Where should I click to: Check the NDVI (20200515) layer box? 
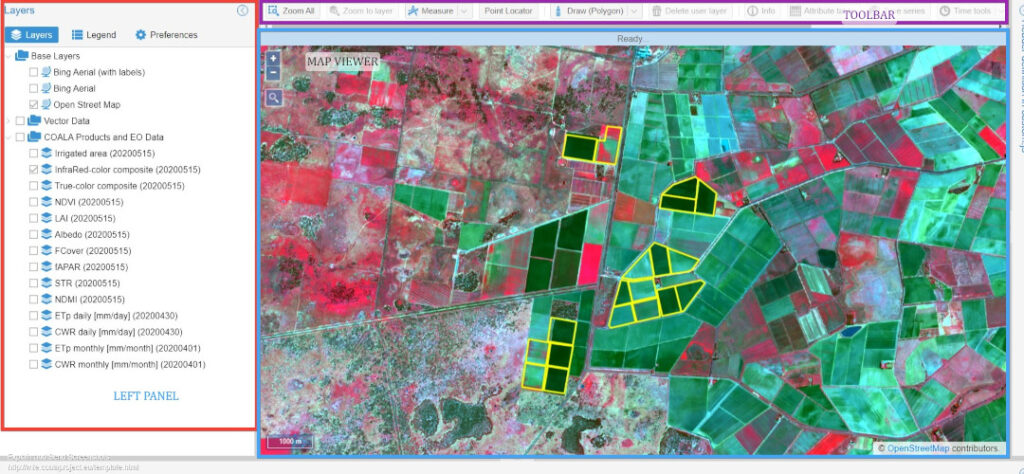pyautogui.click(x=35, y=202)
